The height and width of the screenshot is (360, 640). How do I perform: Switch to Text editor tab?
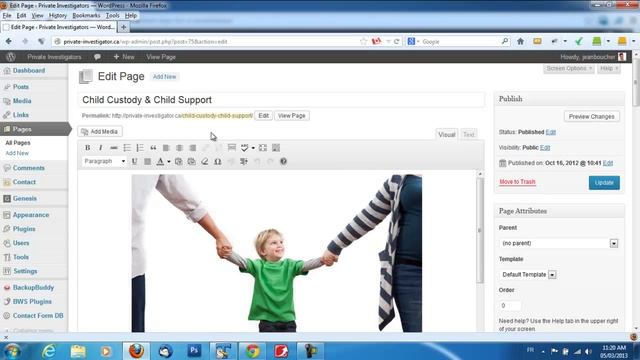469,134
